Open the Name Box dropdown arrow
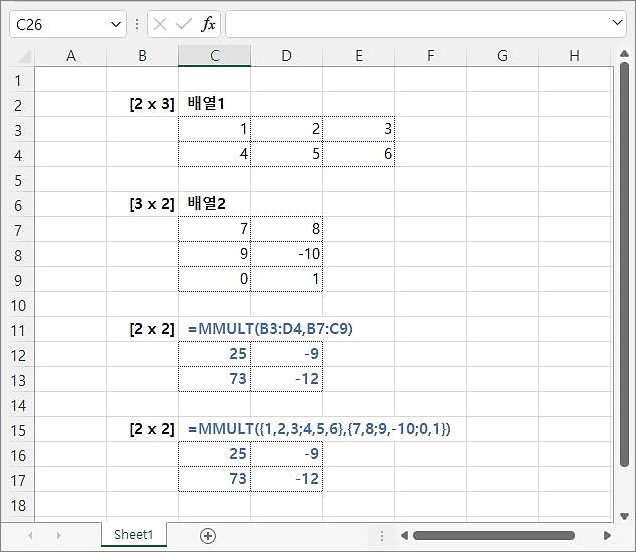The image size is (636, 552). click(116, 24)
